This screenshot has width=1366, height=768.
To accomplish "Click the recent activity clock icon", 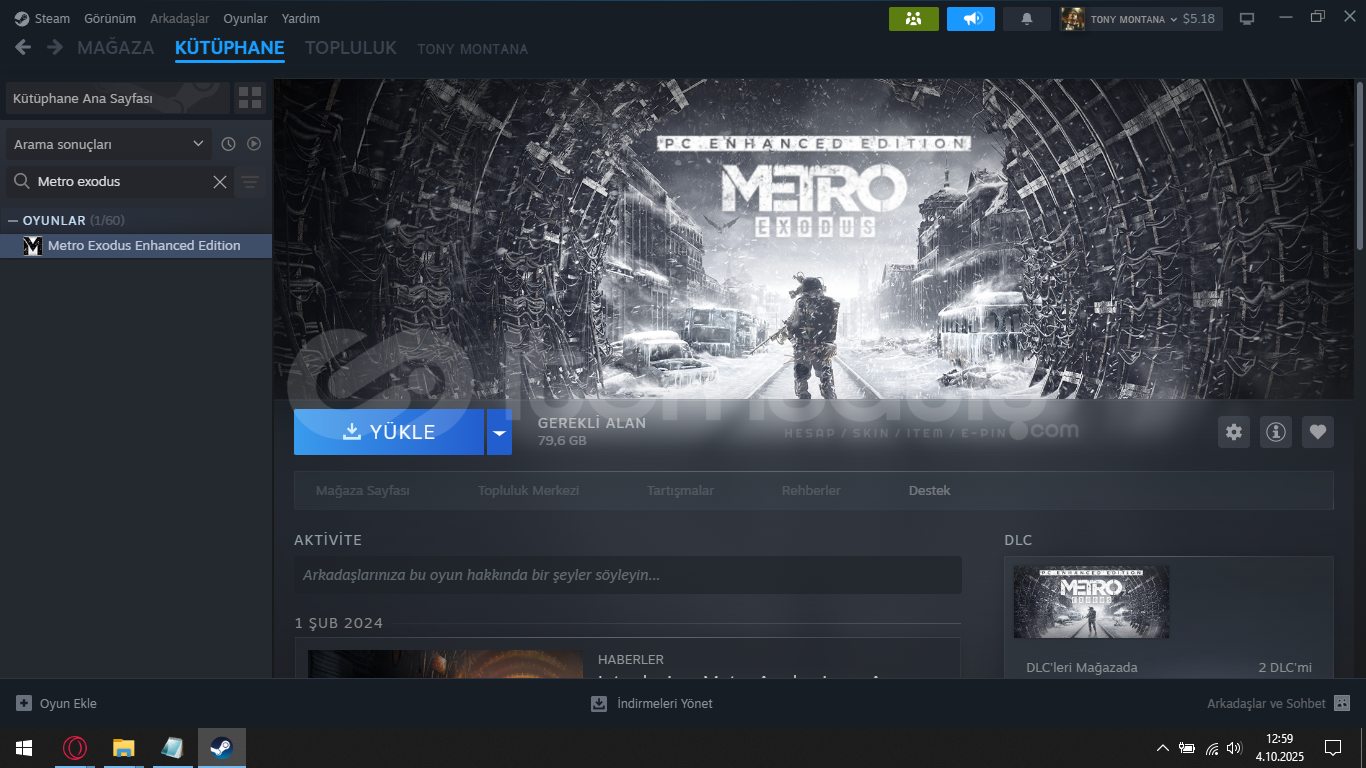I will click(x=228, y=144).
